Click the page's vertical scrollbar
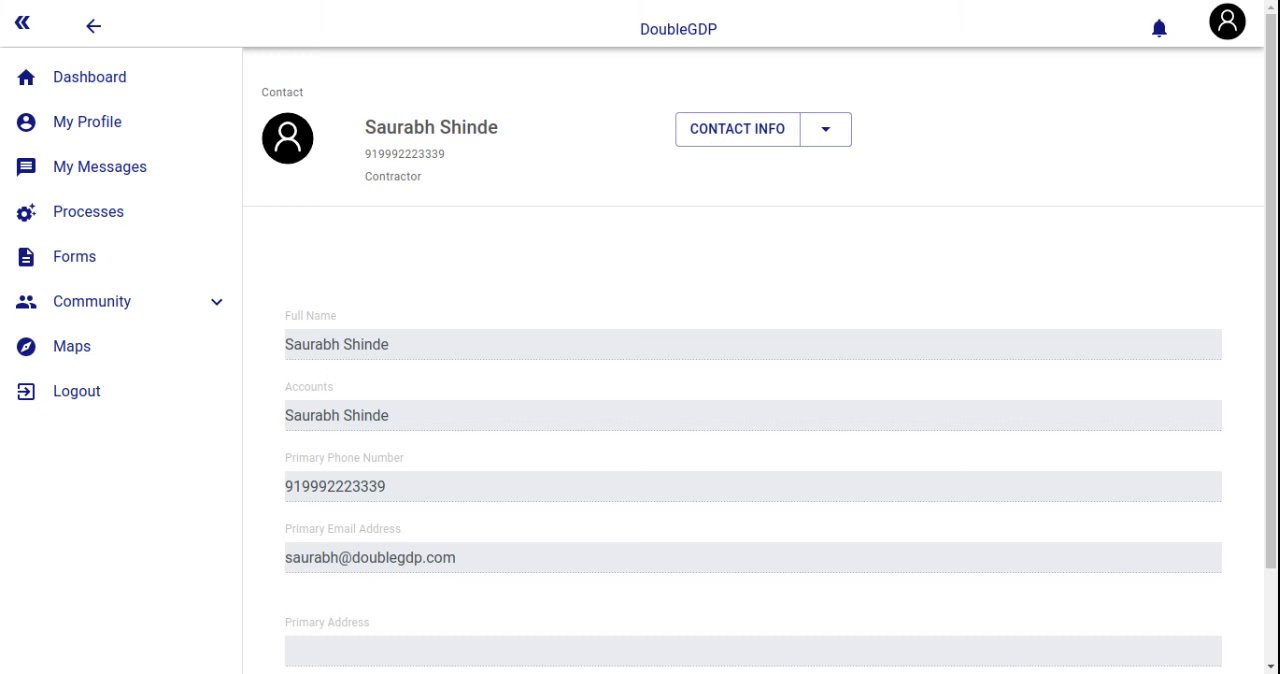Viewport: 1280px width, 674px height. coord(1271,300)
